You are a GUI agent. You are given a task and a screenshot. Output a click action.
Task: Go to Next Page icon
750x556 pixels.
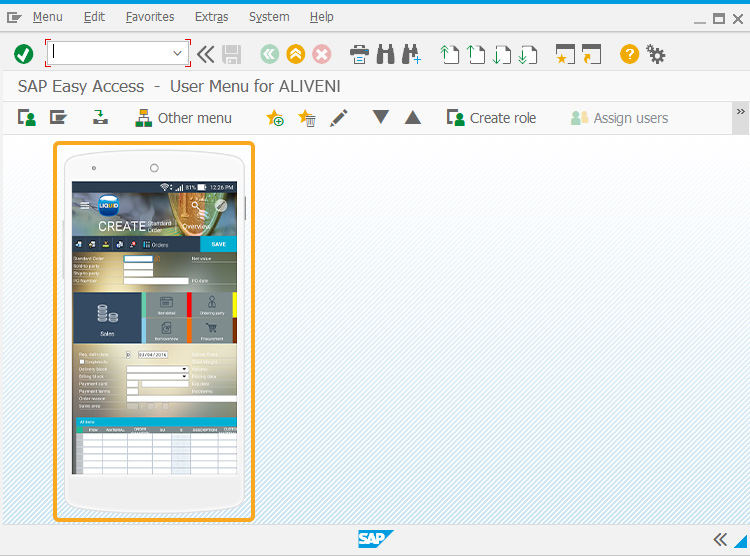[x=502, y=54]
